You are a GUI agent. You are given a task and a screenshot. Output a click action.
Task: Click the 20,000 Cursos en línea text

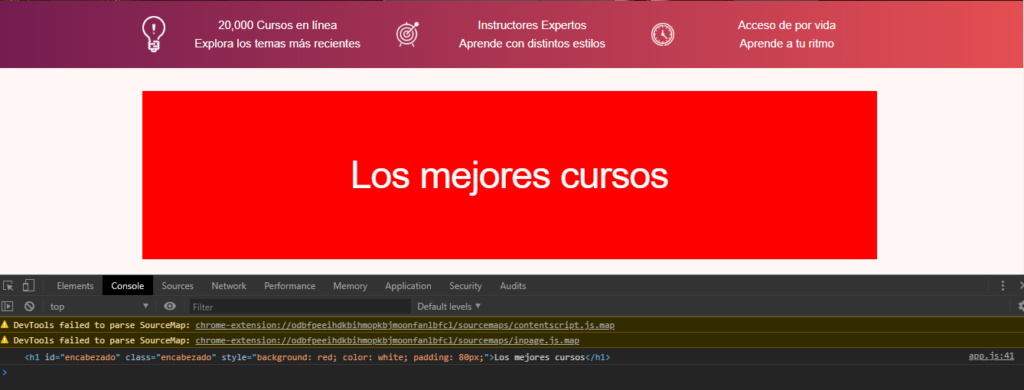click(x=278, y=25)
